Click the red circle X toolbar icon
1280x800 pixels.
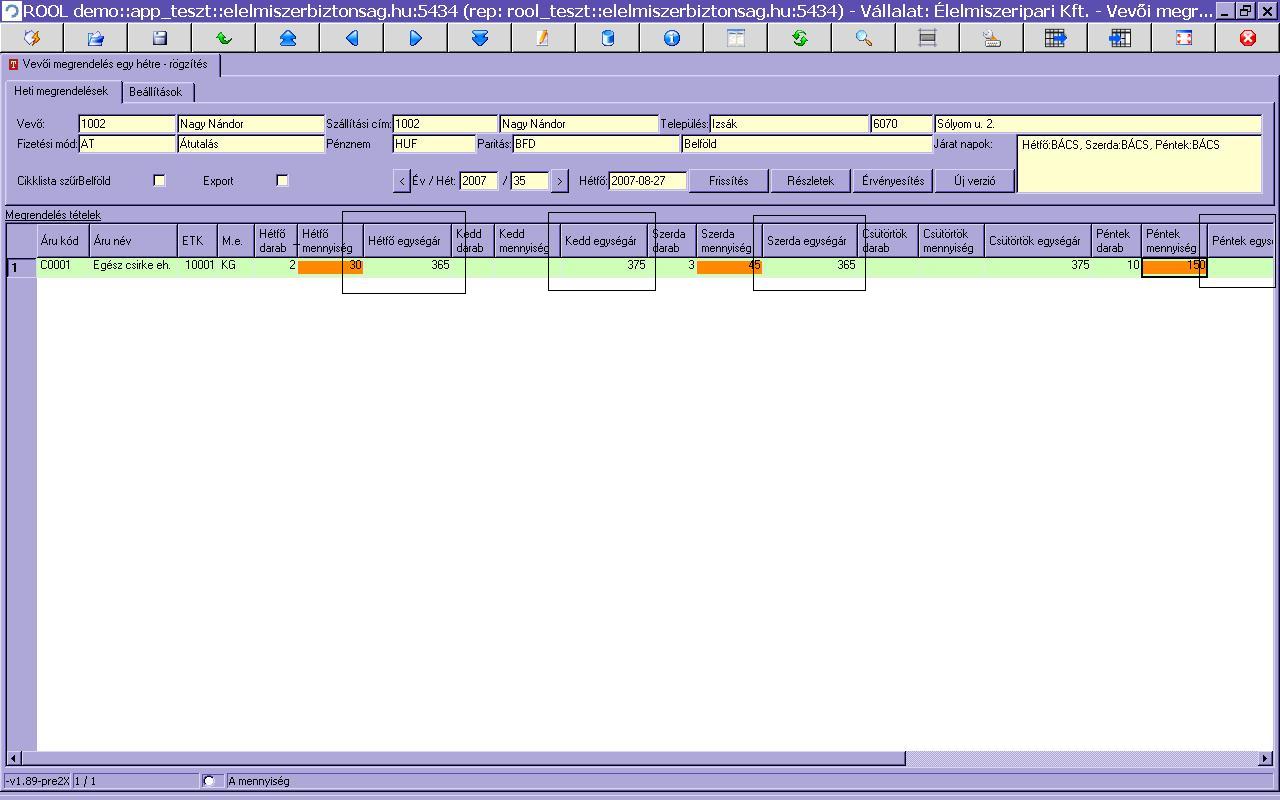tap(1247, 38)
